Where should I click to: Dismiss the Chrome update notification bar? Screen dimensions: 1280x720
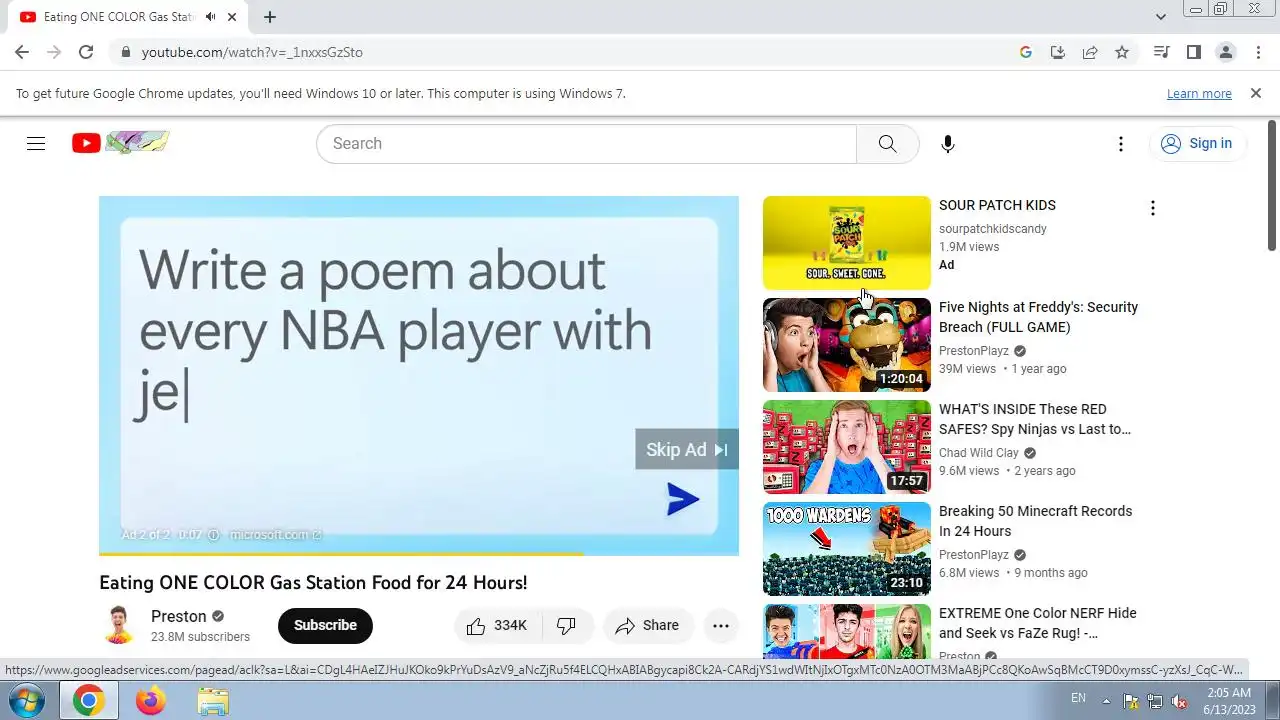click(x=1256, y=93)
